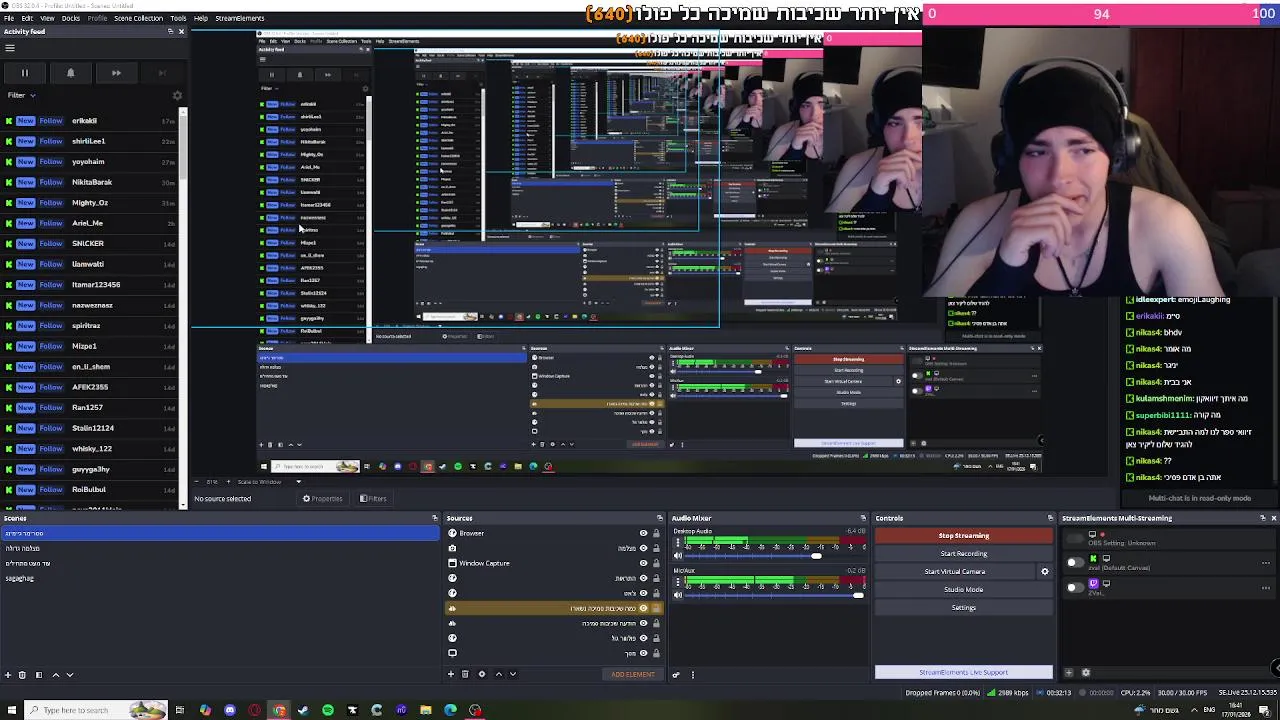The width and height of the screenshot is (1280, 720).
Task: Toggle visibility of highlighted yellow source row
Action: [644, 608]
